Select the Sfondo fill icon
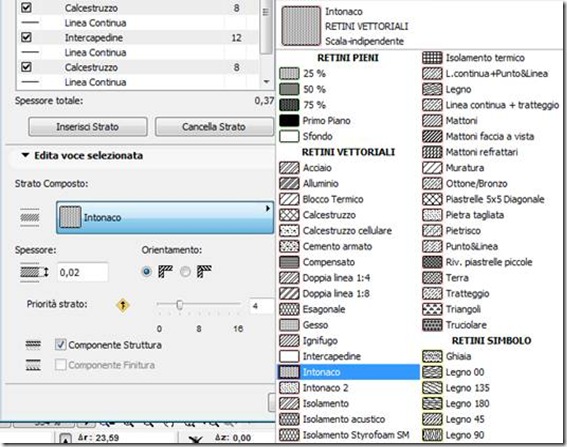The height and width of the screenshot is (447, 567). pyautogui.click(x=289, y=136)
